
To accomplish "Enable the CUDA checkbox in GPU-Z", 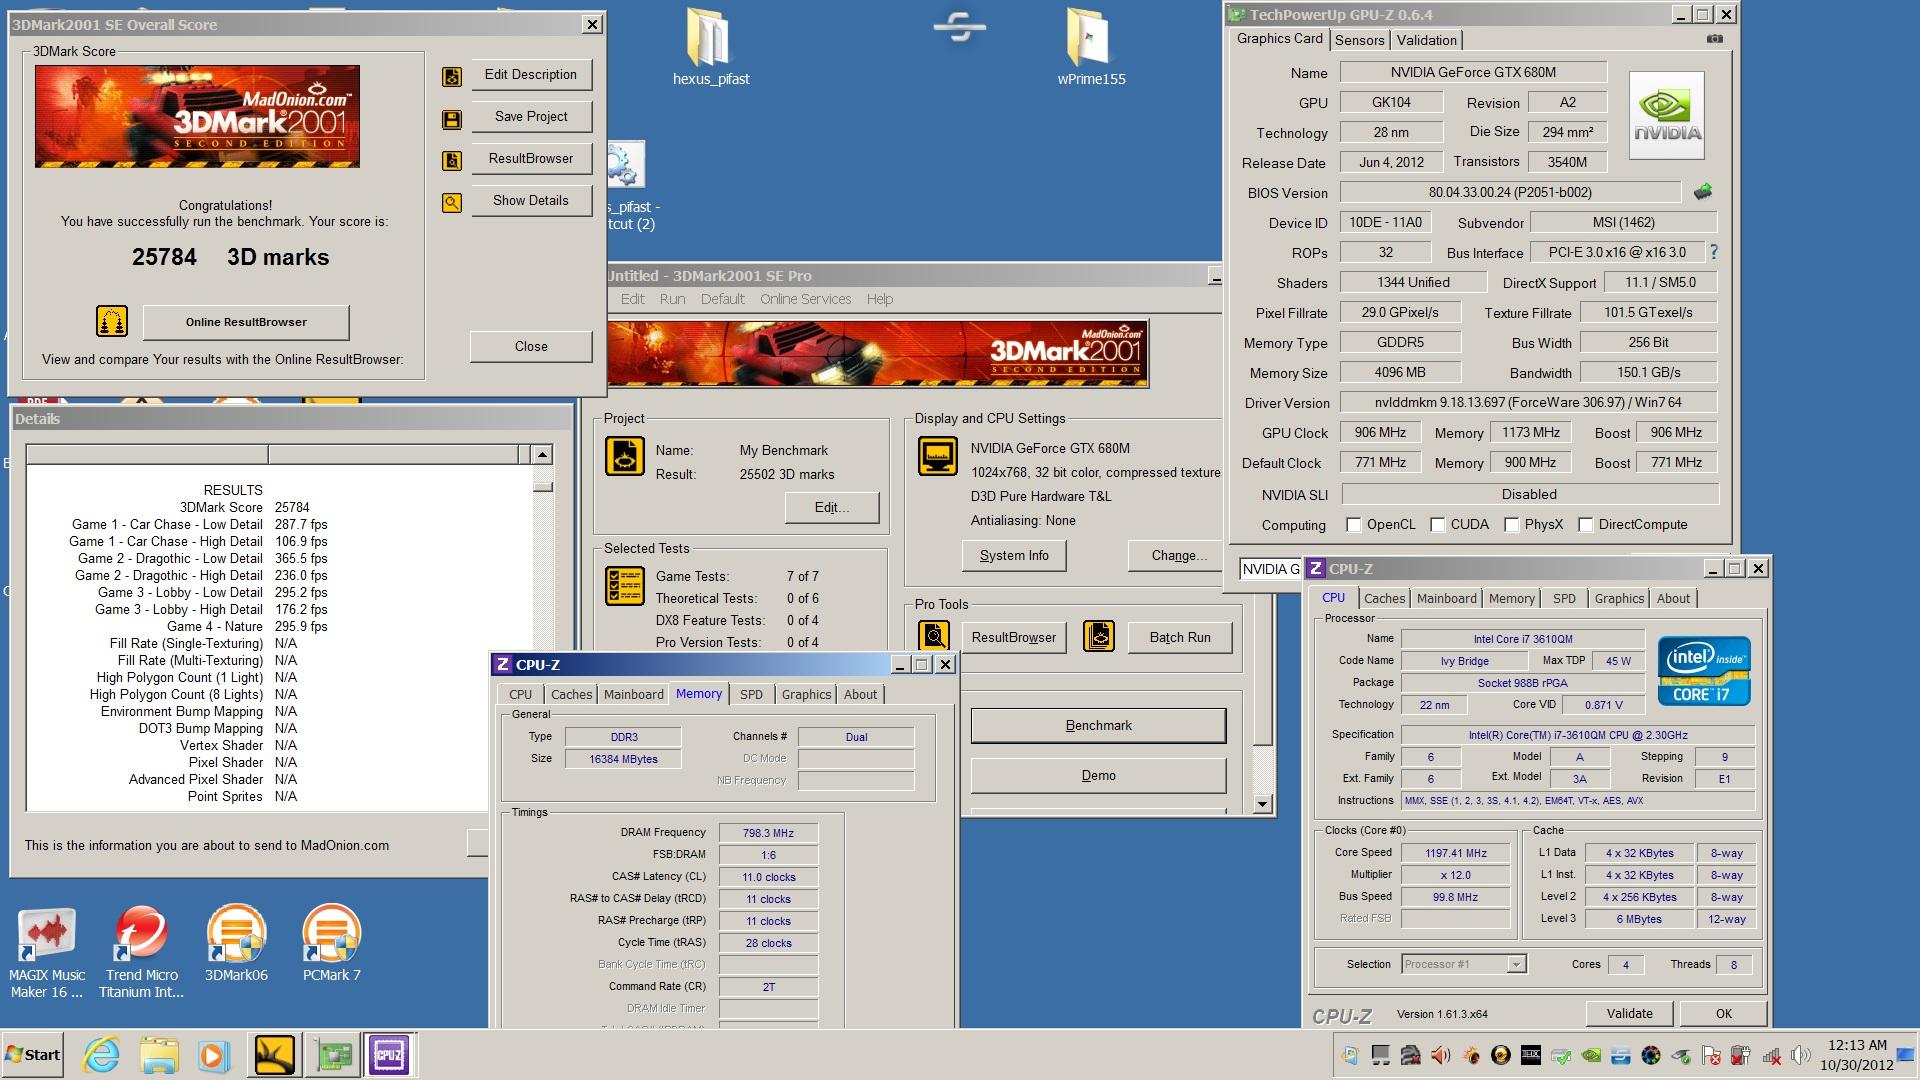I will coord(1437,525).
